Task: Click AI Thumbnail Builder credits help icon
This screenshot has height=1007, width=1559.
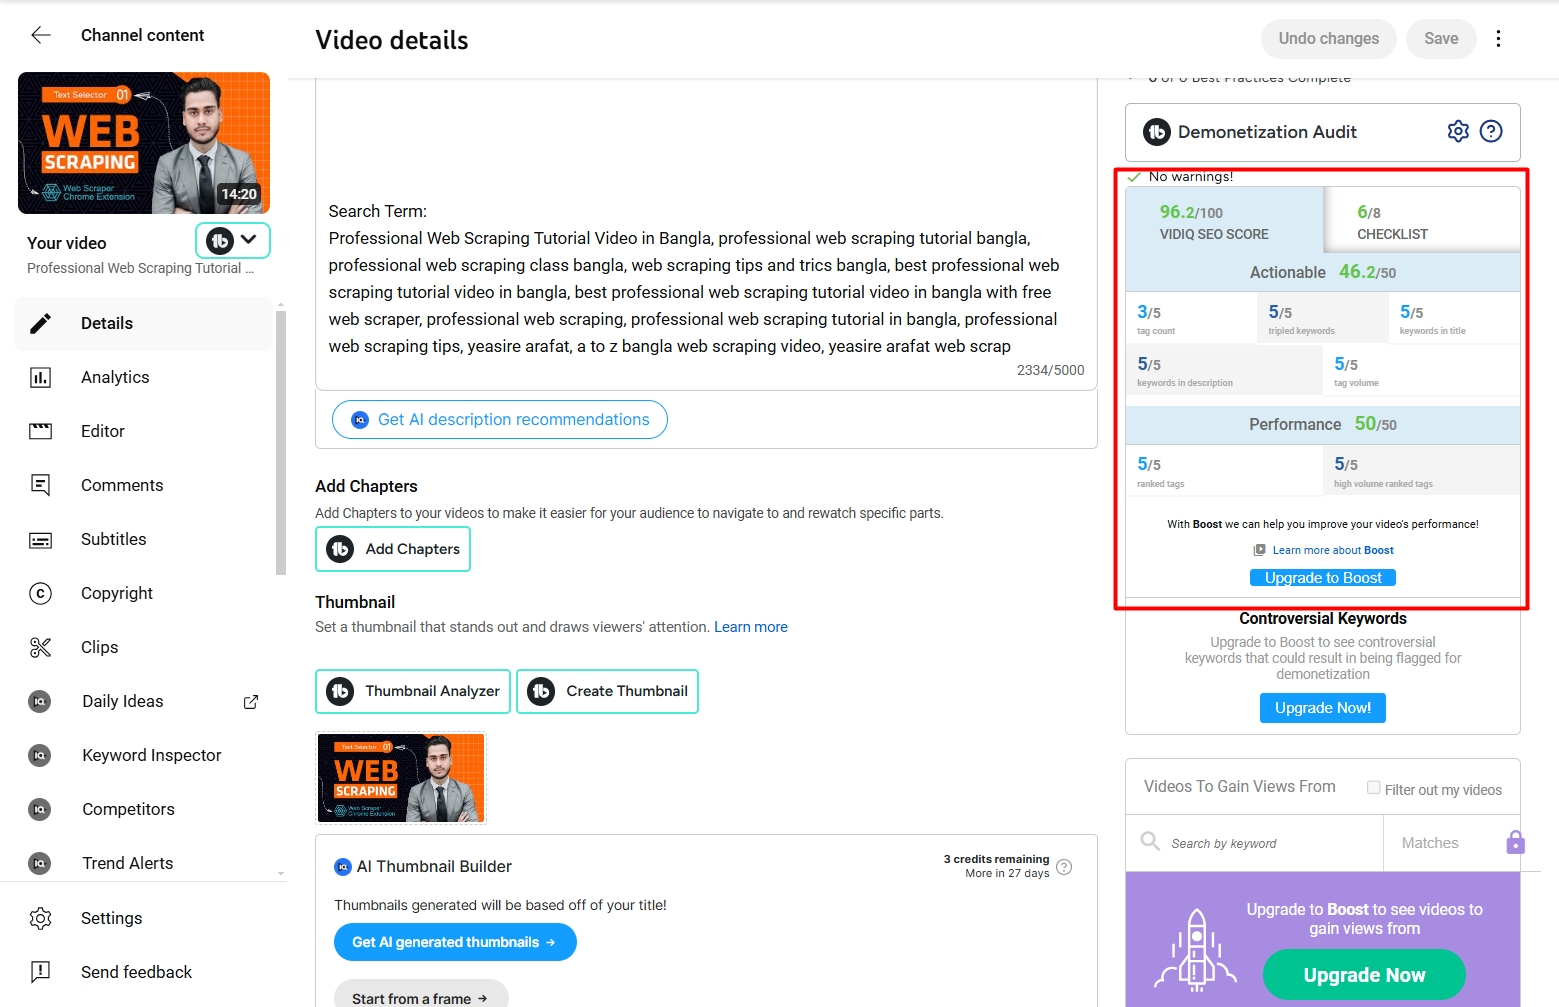Action: point(1064,867)
